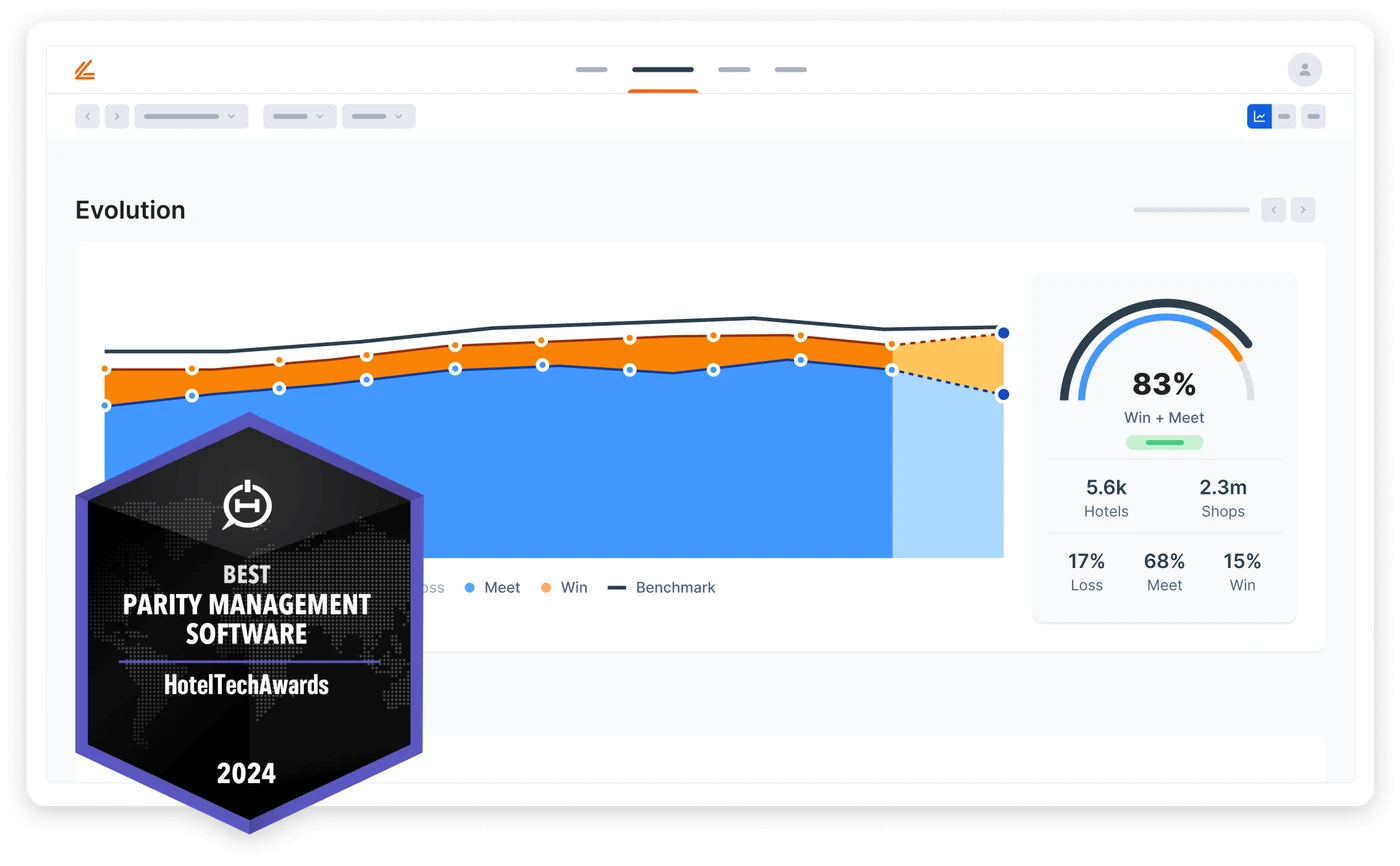Go forward with the filter toolbar's right chevron

(x=117, y=117)
